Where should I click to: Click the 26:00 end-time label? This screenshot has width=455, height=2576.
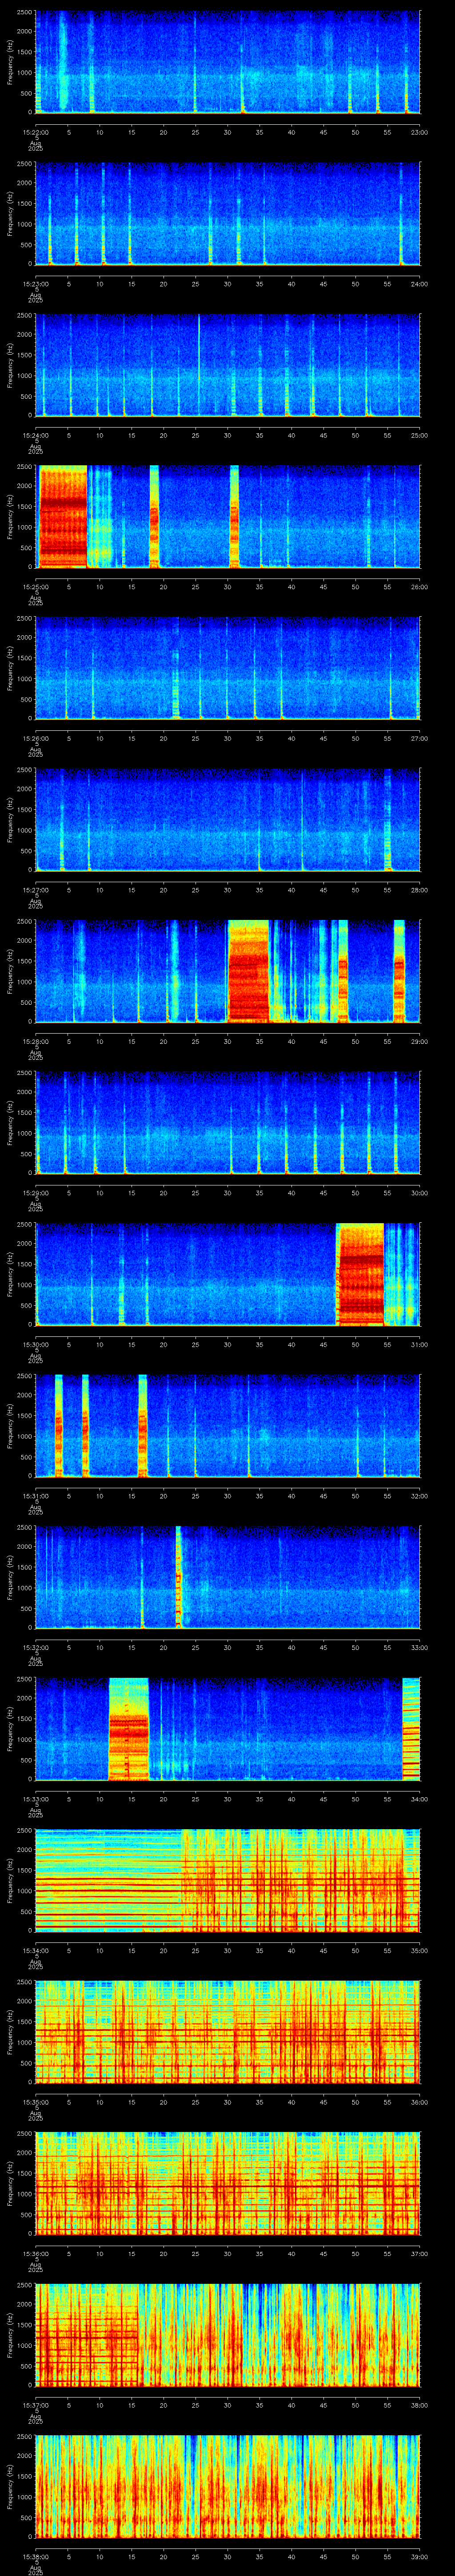419,587
